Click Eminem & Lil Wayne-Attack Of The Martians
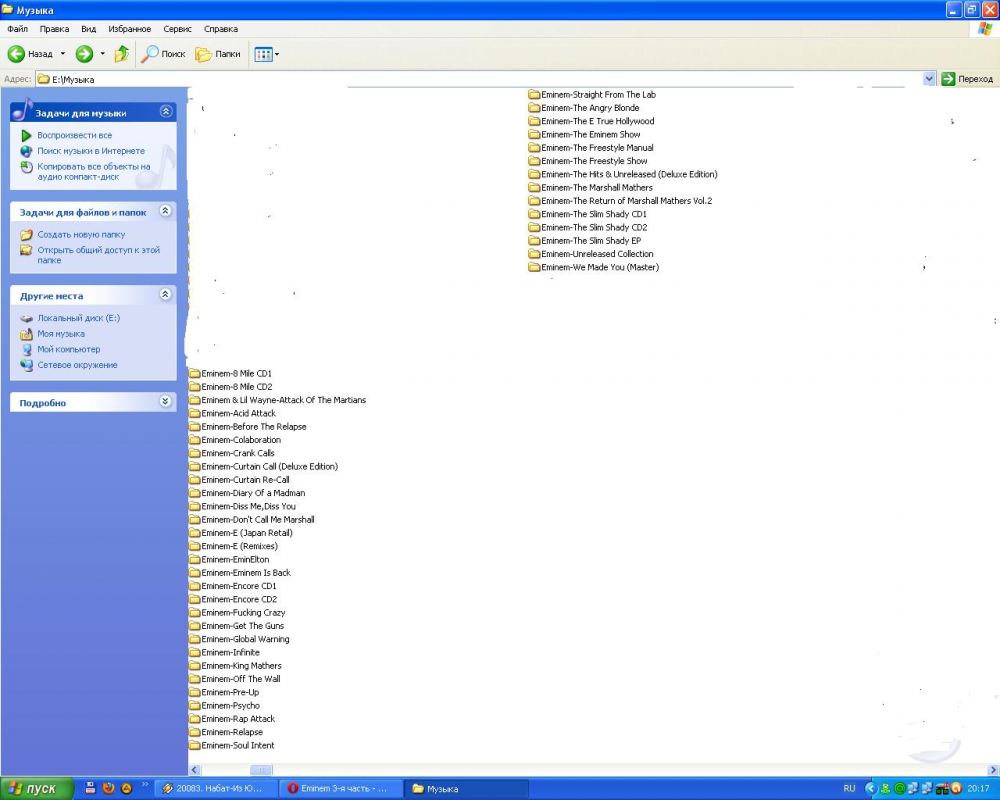The width and height of the screenshot is (1000, 800). [x=284, y=400]
